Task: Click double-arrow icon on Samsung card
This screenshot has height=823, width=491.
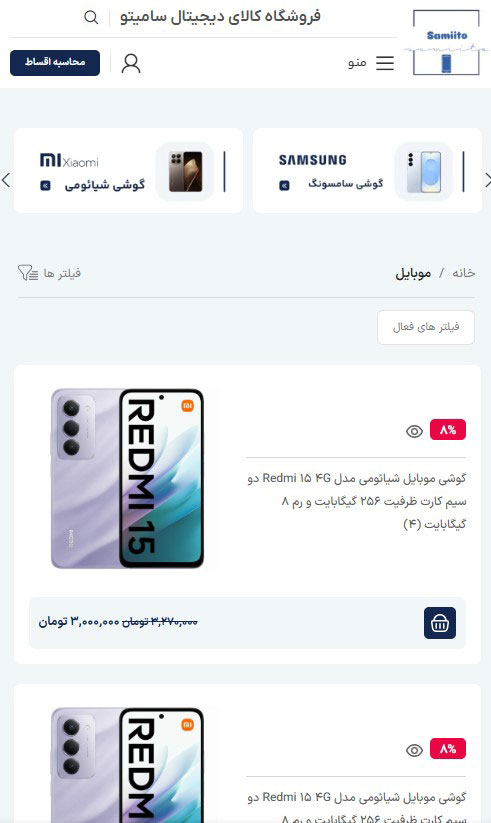Action: pyautogui.click(x=284, y=185)
